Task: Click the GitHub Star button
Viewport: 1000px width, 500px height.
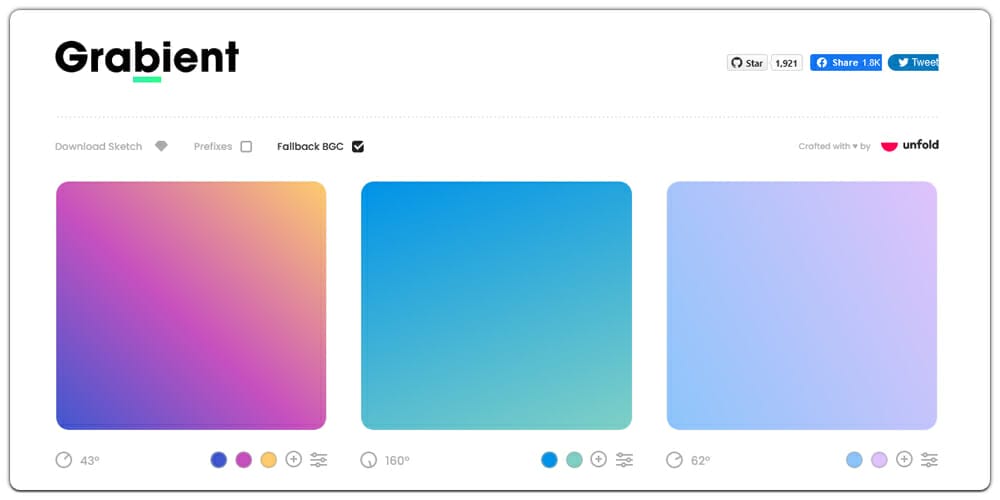Action: (x=747, y=63)
